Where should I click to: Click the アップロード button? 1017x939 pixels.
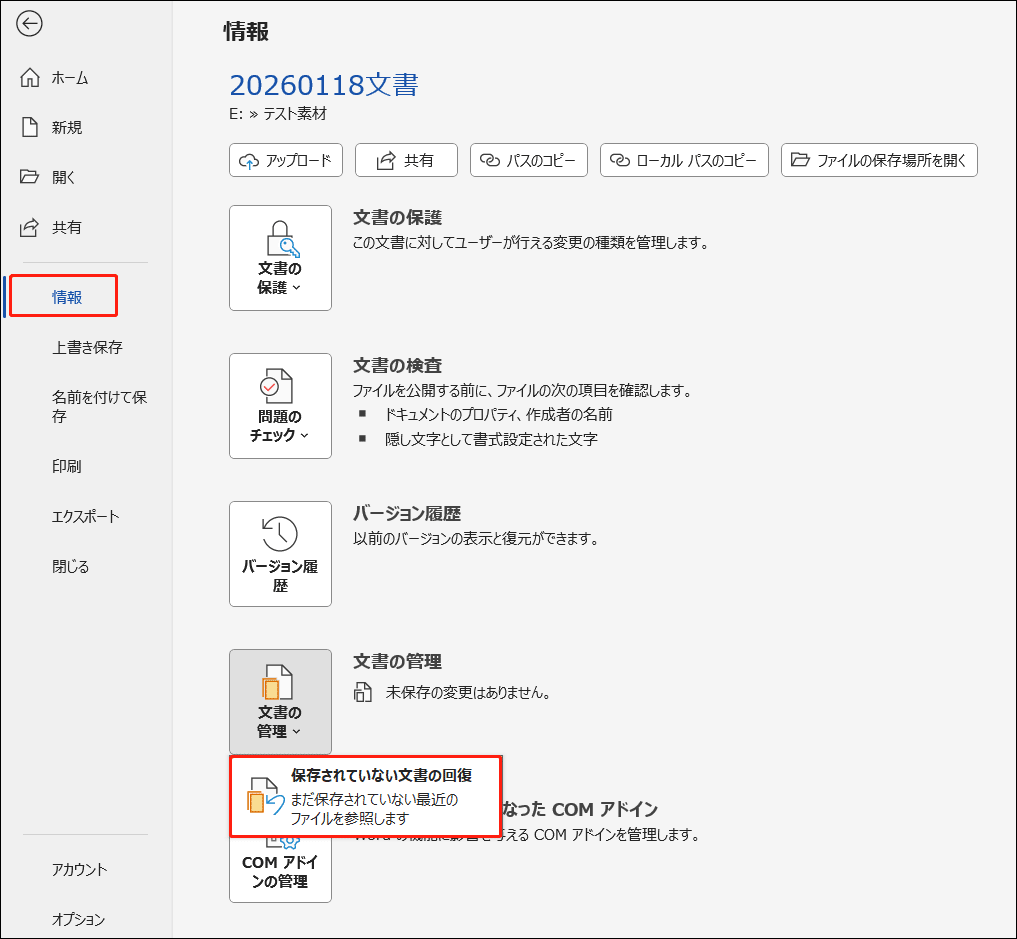click(285, 160)
